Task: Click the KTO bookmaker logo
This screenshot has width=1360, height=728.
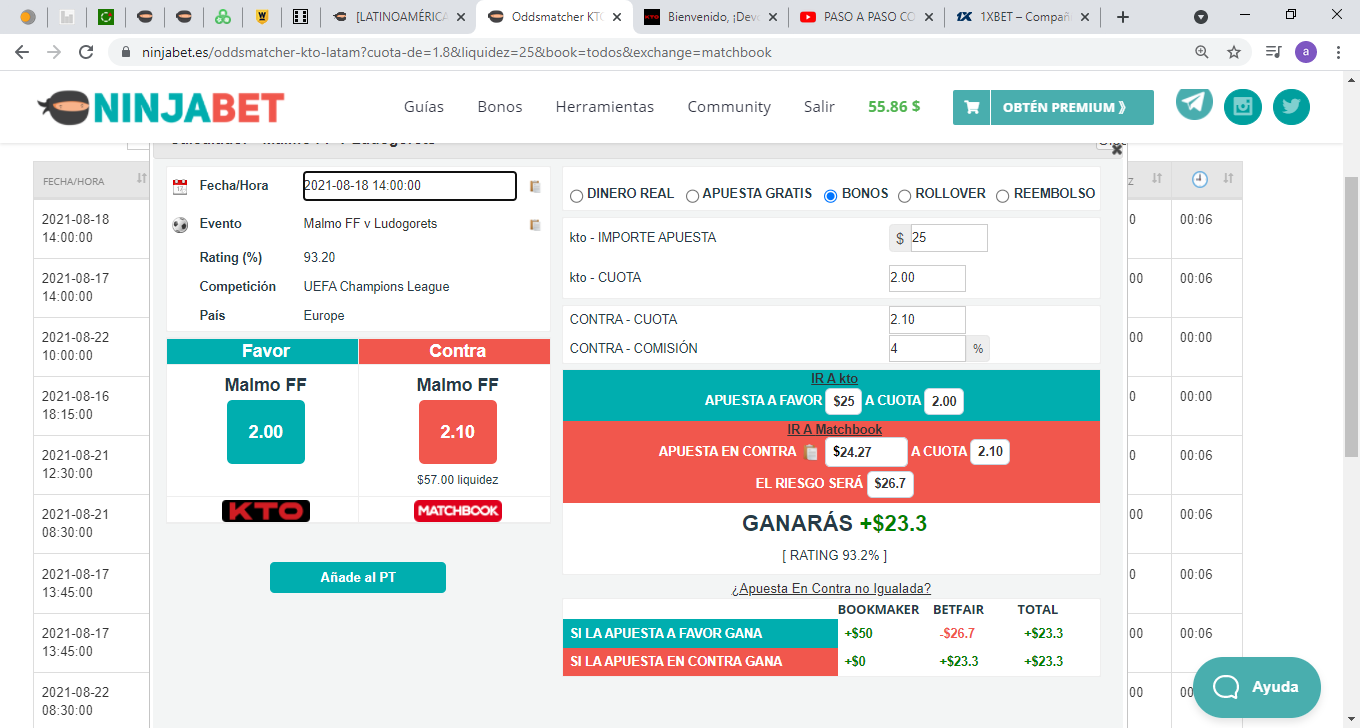Action: point(266,511)
